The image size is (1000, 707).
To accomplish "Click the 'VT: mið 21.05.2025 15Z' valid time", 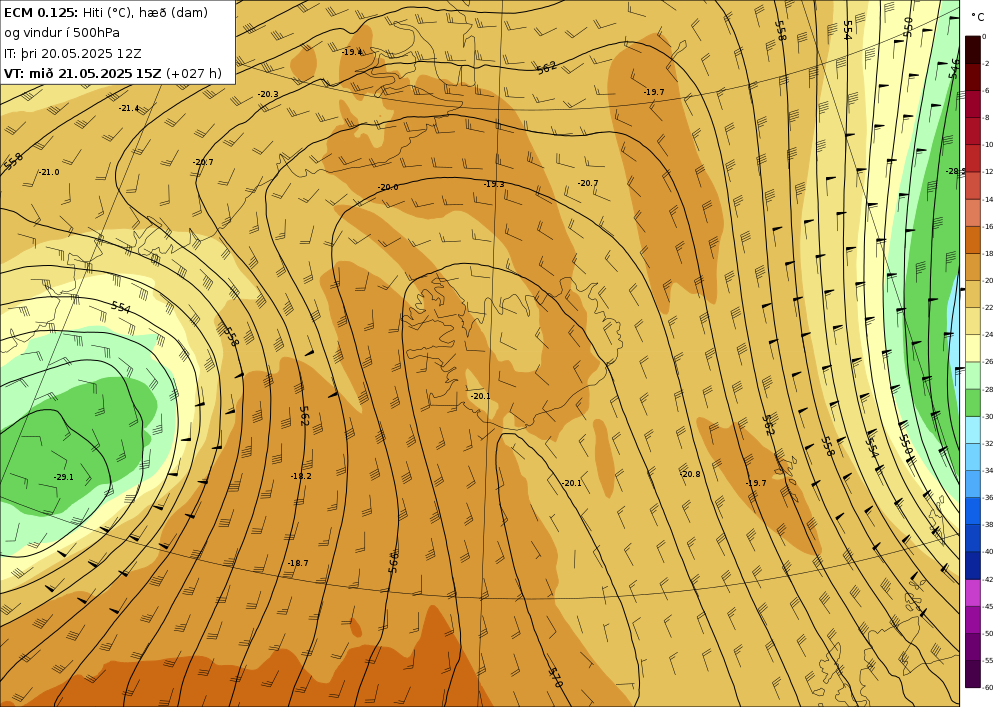I will coord(82,73).
